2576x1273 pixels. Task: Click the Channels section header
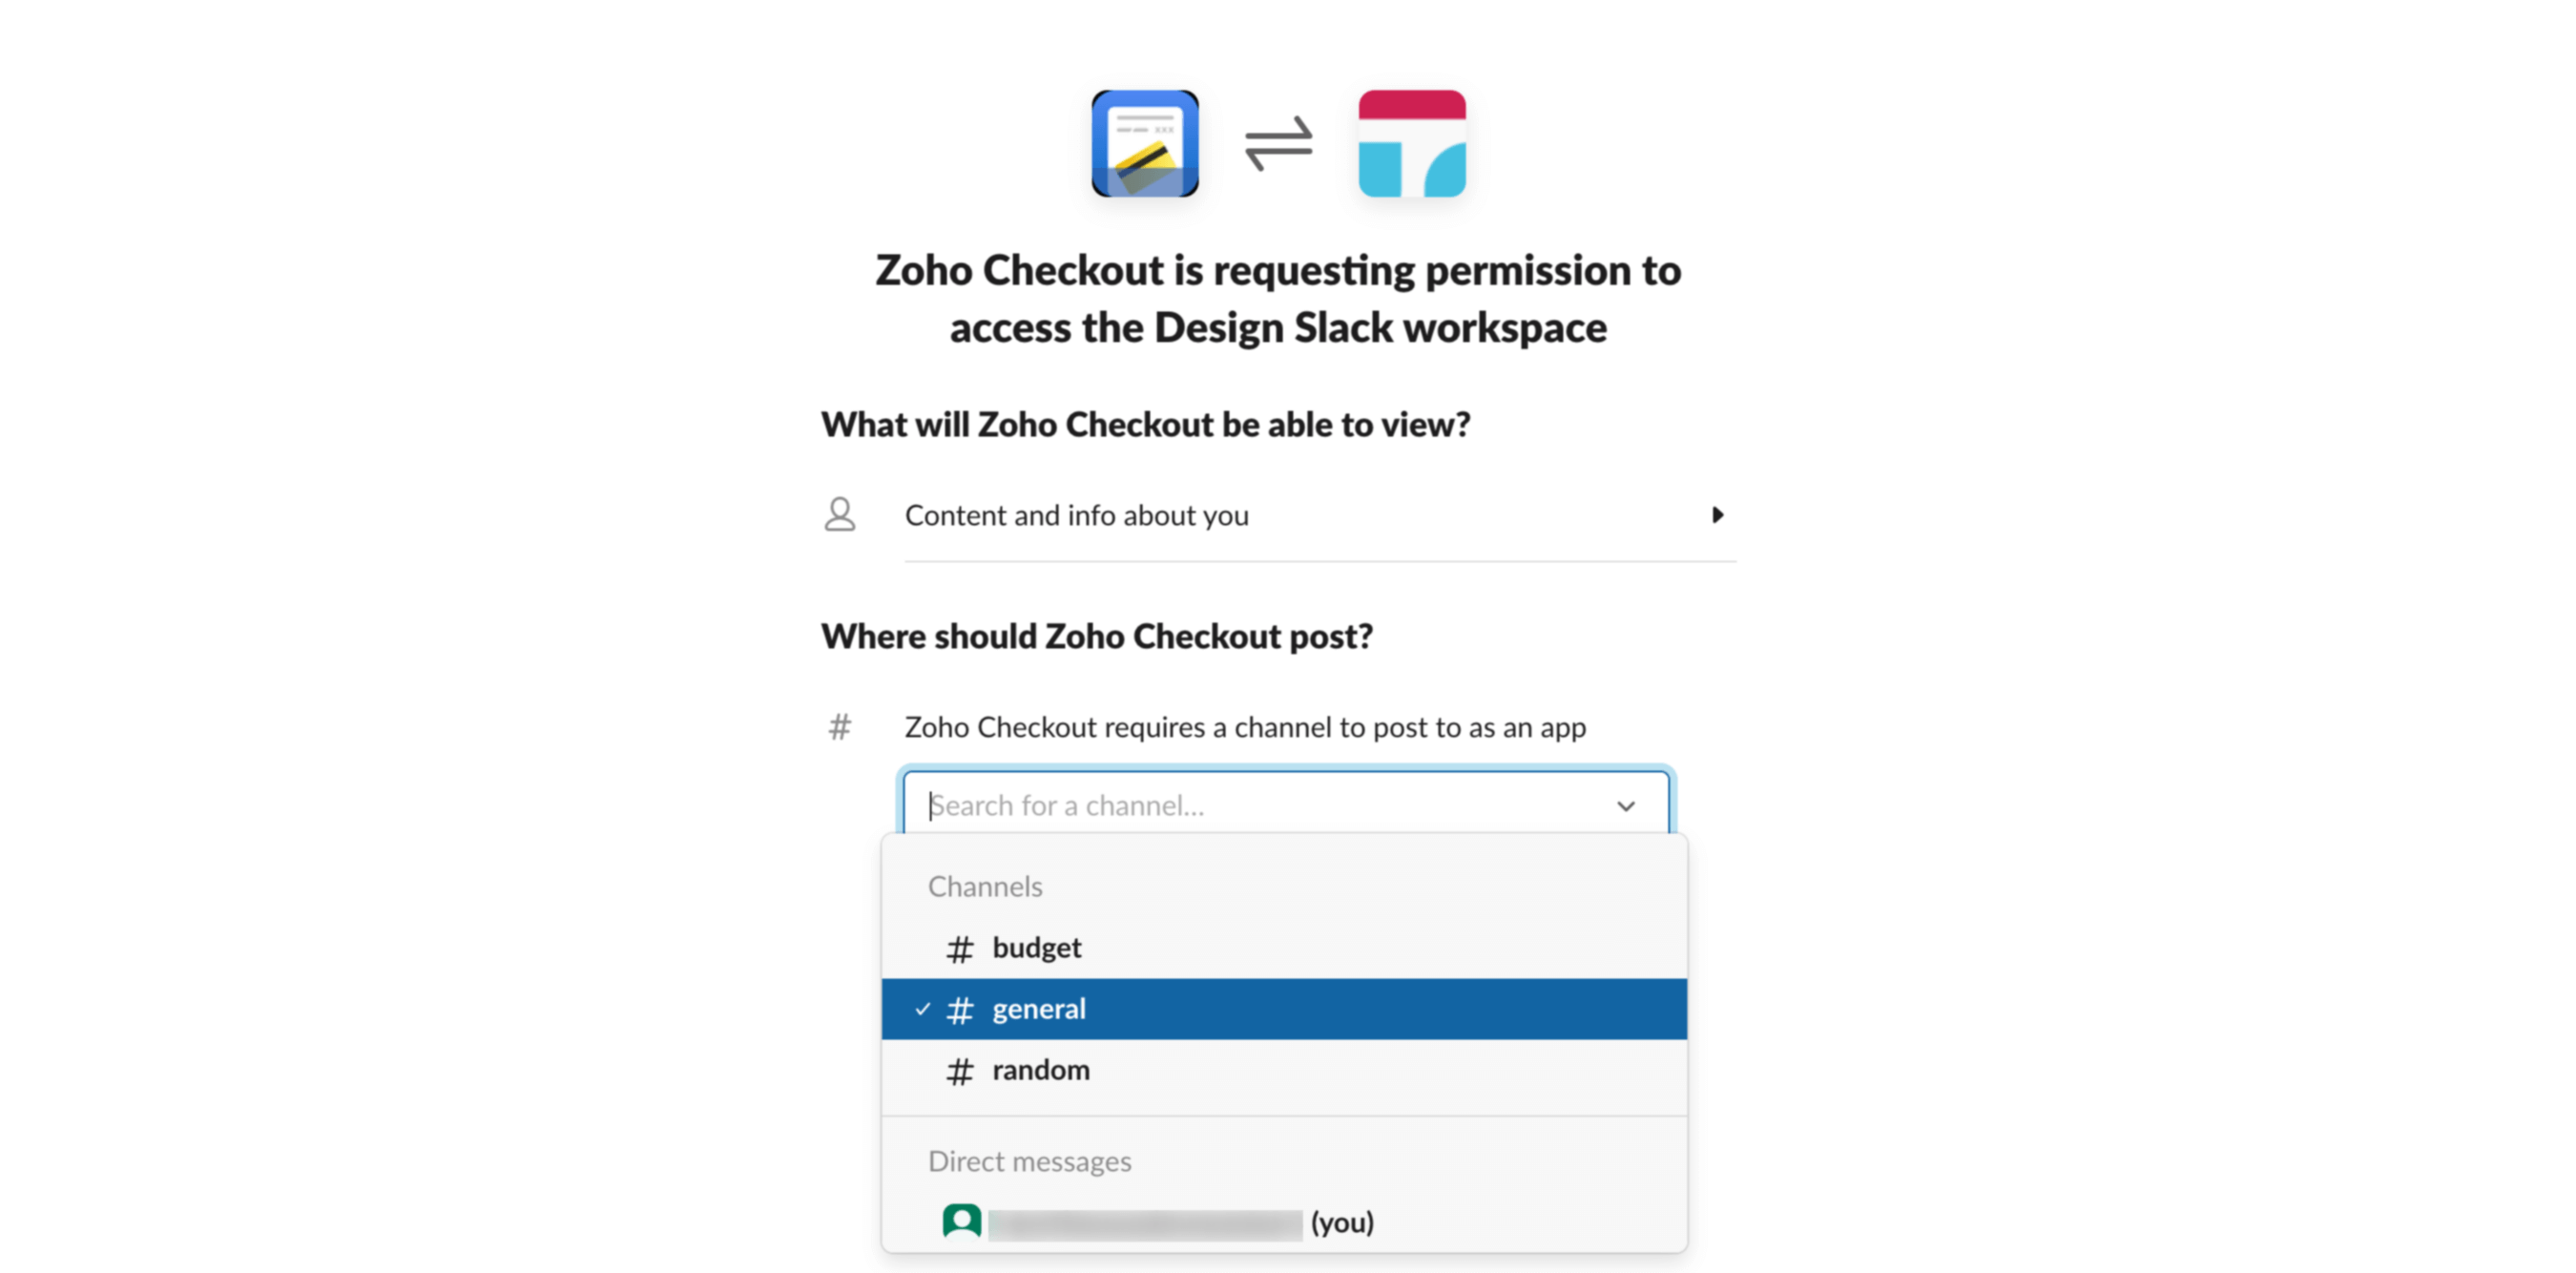[x=986, y=886]
